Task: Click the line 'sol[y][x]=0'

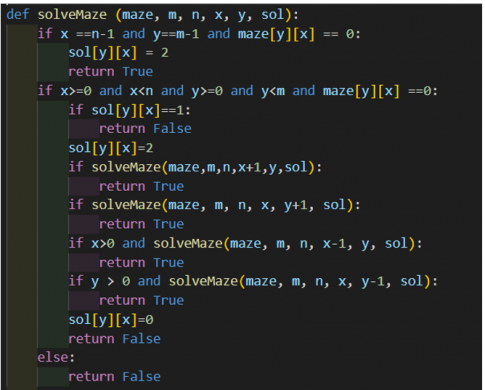Action: pyautogui.click(x=111, y=320)
